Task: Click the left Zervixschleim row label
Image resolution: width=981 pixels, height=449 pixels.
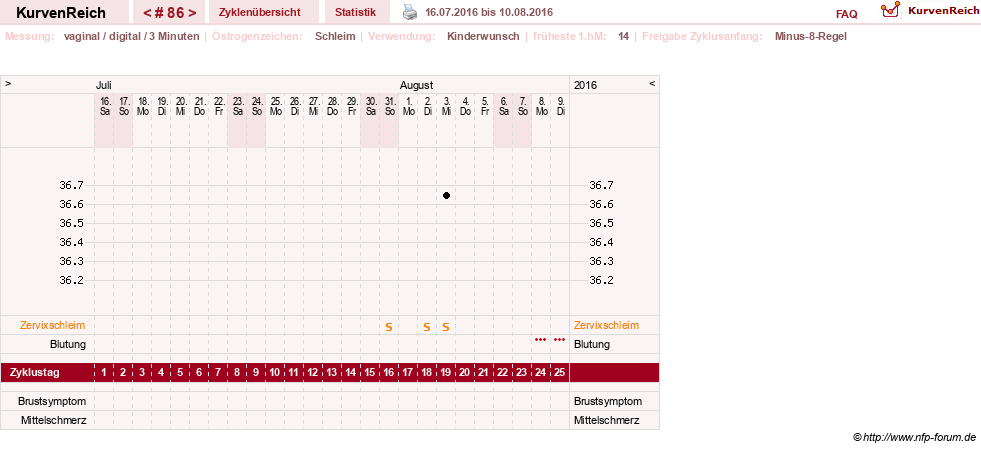Action: click(53, 325)
